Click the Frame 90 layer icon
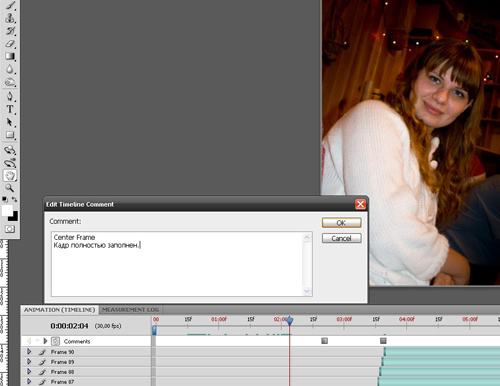This screenshot has height=386, width=500. 42,352
